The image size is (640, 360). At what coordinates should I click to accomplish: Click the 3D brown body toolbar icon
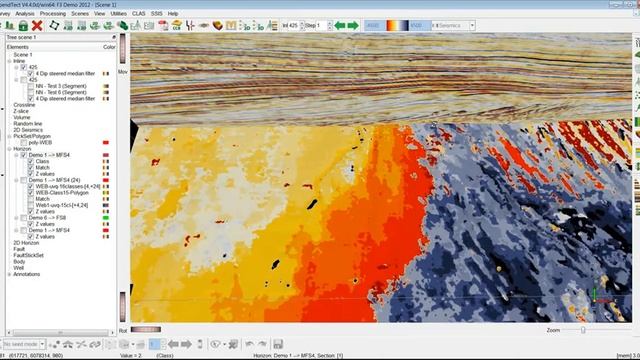click(218, 26)
